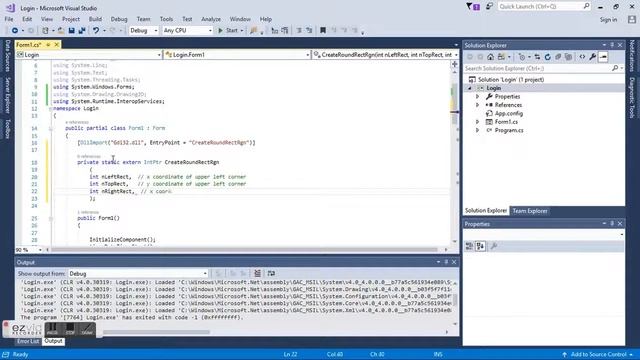Screen dimensions: 640x360
Task: Toggle pin on Form1.cs tab
Action: tap(48, 44)
